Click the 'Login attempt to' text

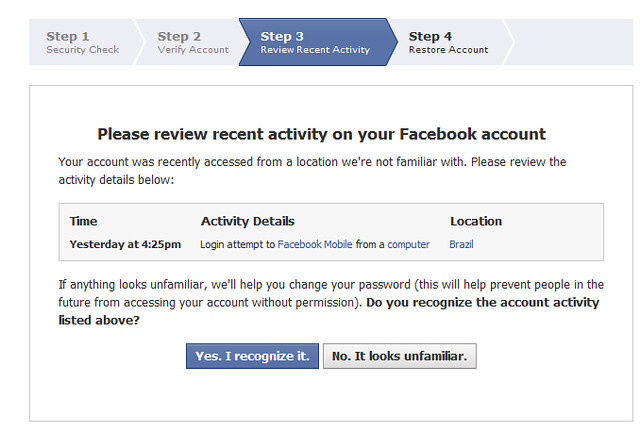[x=238, y=244]
